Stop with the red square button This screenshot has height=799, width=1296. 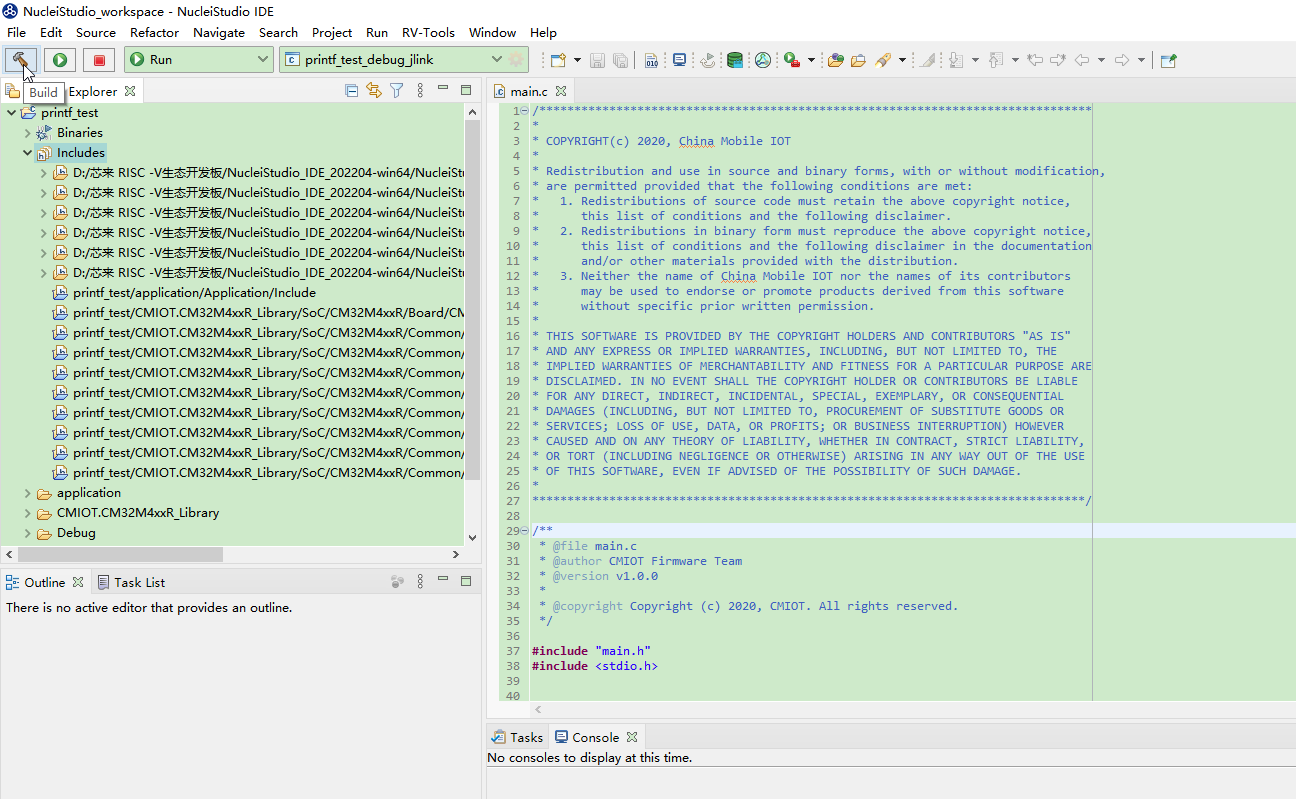tap(99, 60)
